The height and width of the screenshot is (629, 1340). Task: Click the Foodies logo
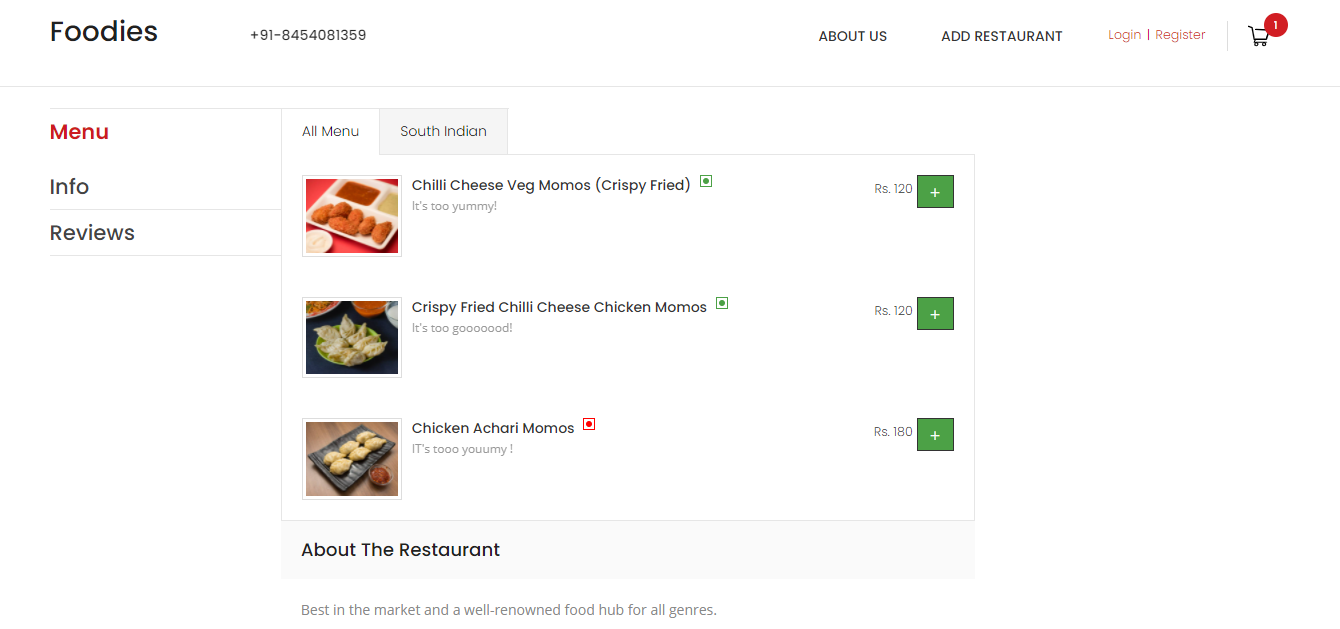103,31
